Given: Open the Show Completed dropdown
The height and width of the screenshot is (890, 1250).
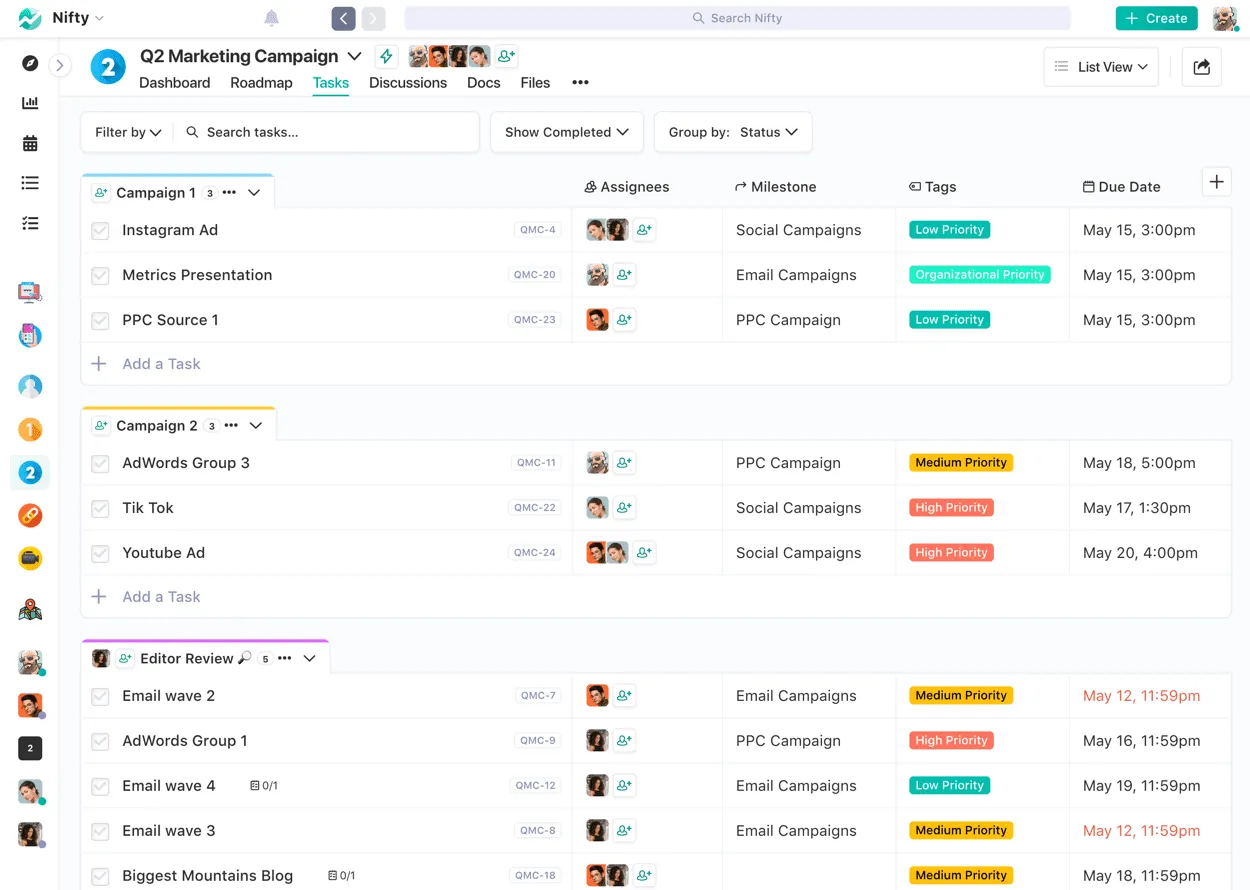Looking at the screenshot, I should [x=566, y=131].
